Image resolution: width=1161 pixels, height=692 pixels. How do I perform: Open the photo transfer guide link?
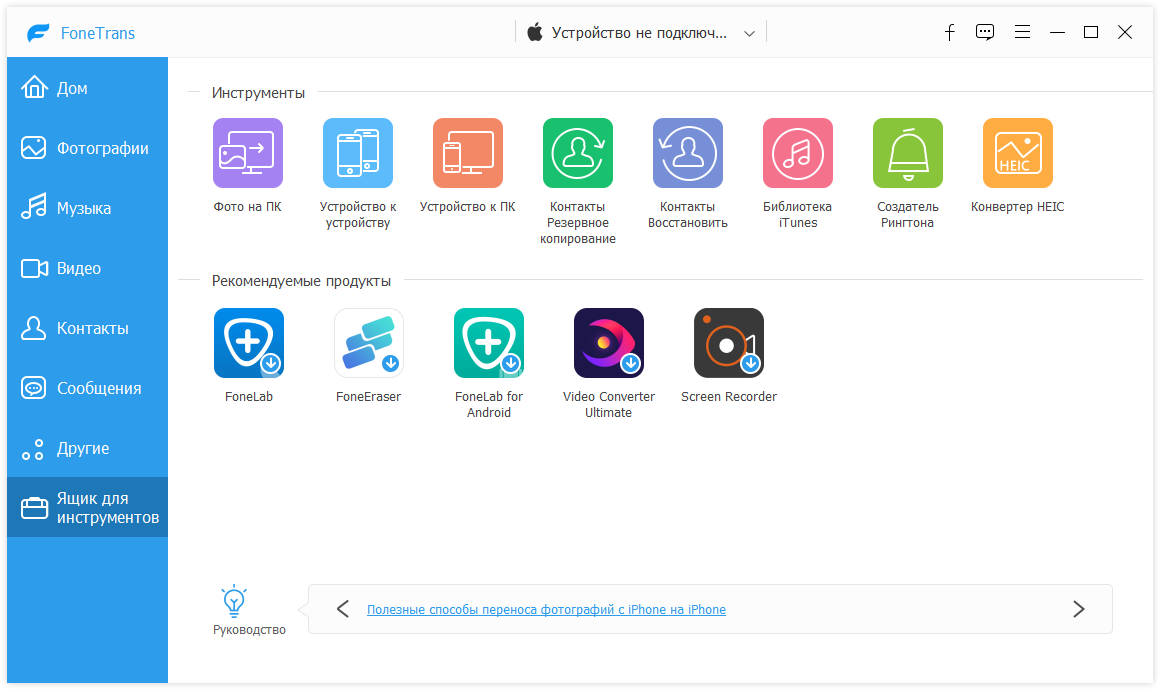546,610
